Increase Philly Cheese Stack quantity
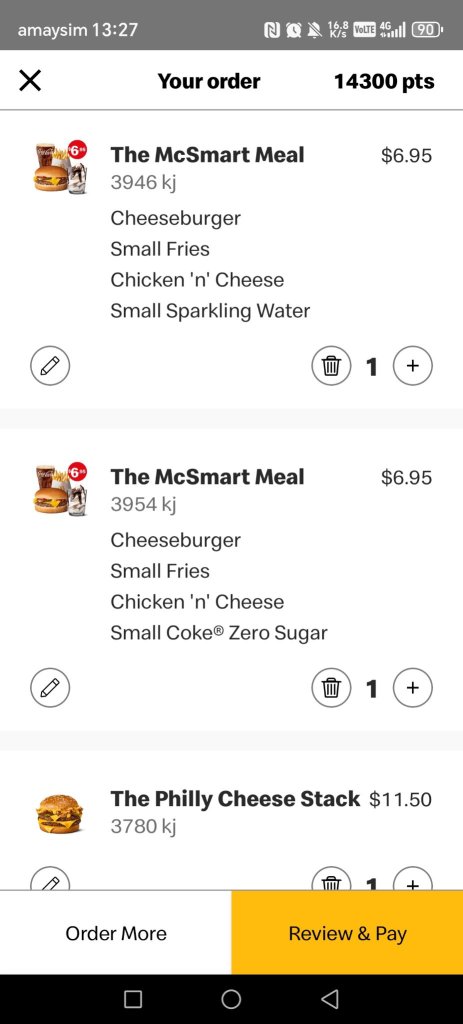463x1024 pixels. coord(413,878)
